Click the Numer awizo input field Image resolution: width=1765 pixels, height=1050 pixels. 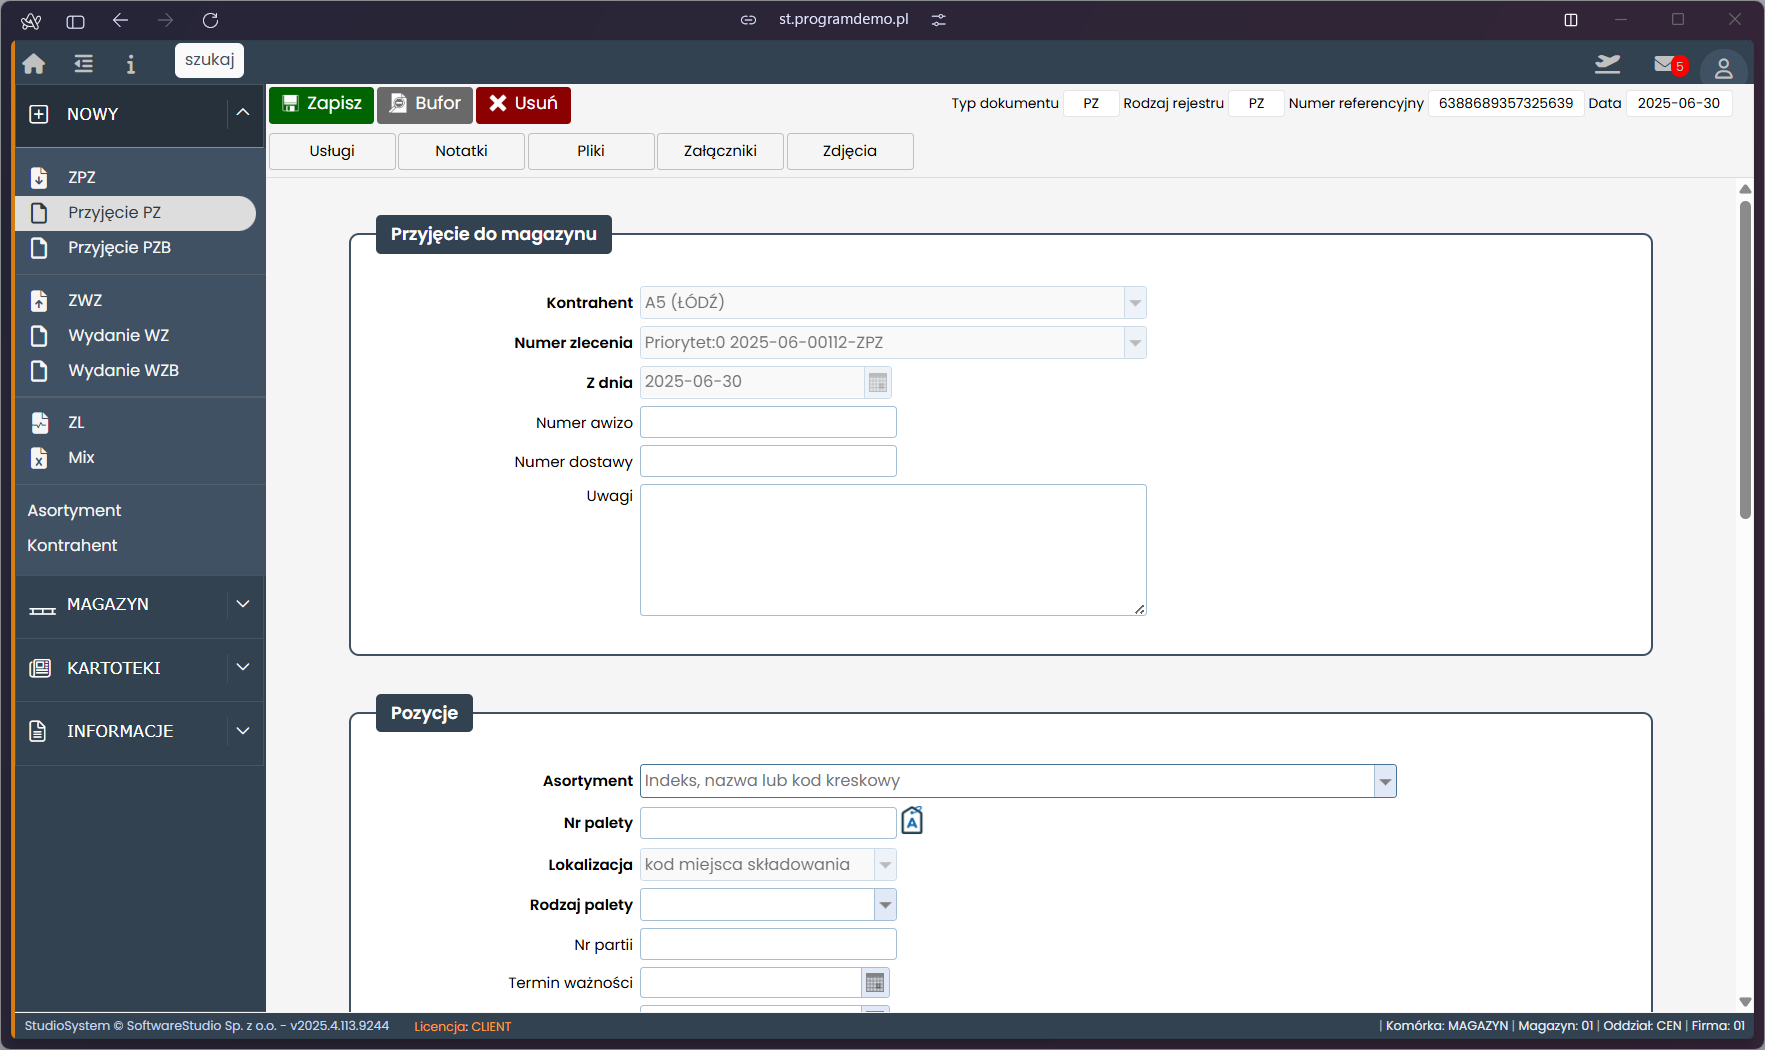click(768, 422)
